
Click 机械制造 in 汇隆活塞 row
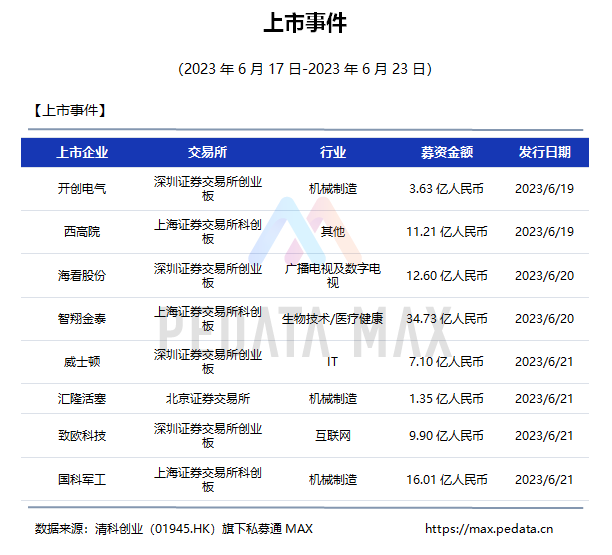(x=333, y=399)
